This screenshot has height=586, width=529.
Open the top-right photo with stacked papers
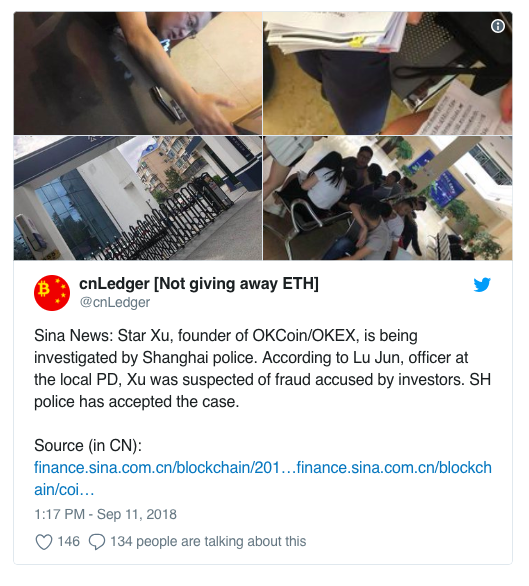click(388, 73)
